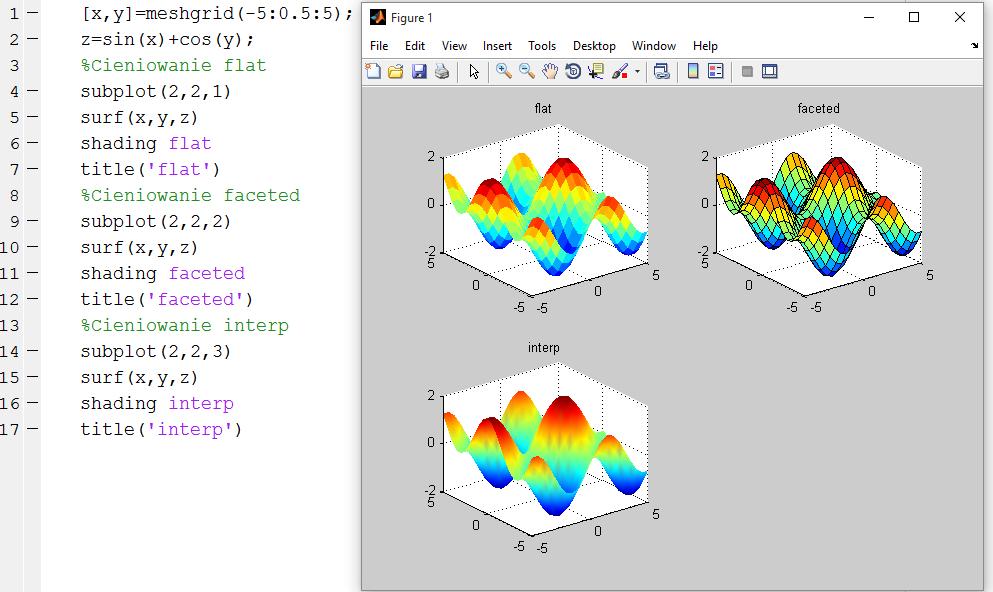This screenshot has height=592, width=993.
Task: Click the New Figure toolbar icon
Action: click(x=373, y=72)
